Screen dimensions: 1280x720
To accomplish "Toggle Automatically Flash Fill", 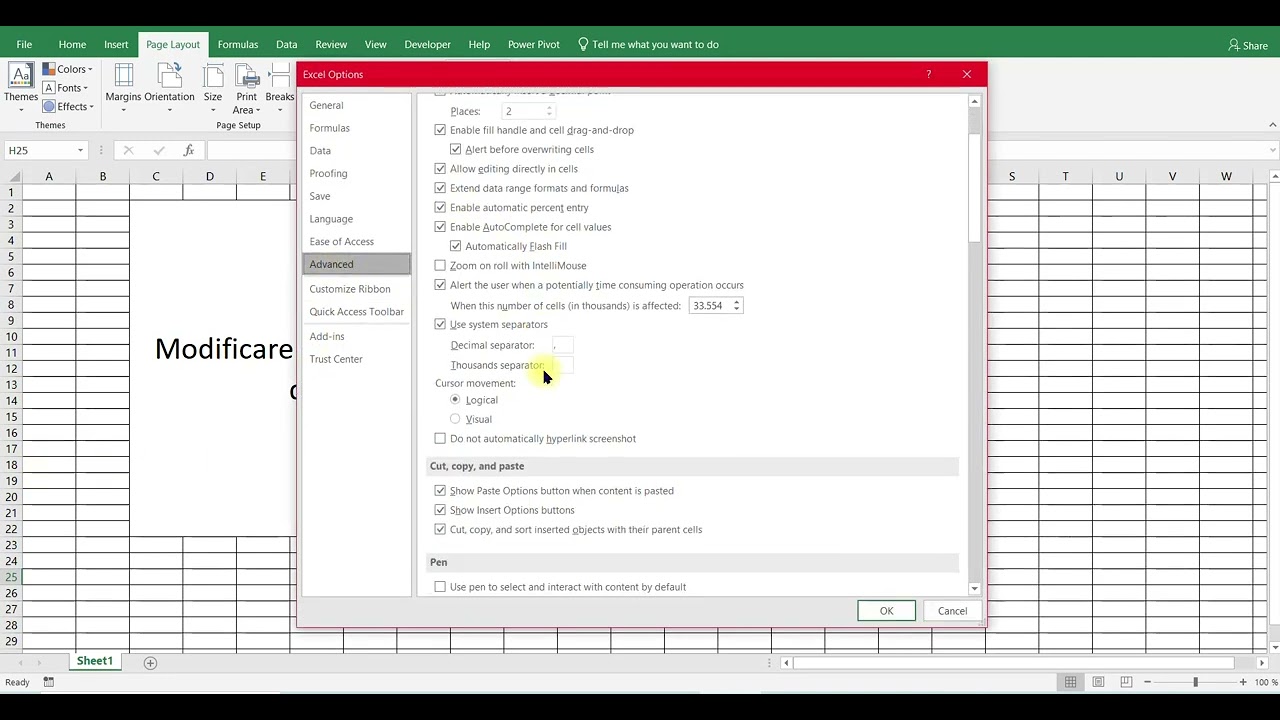I will coord(456,246).
